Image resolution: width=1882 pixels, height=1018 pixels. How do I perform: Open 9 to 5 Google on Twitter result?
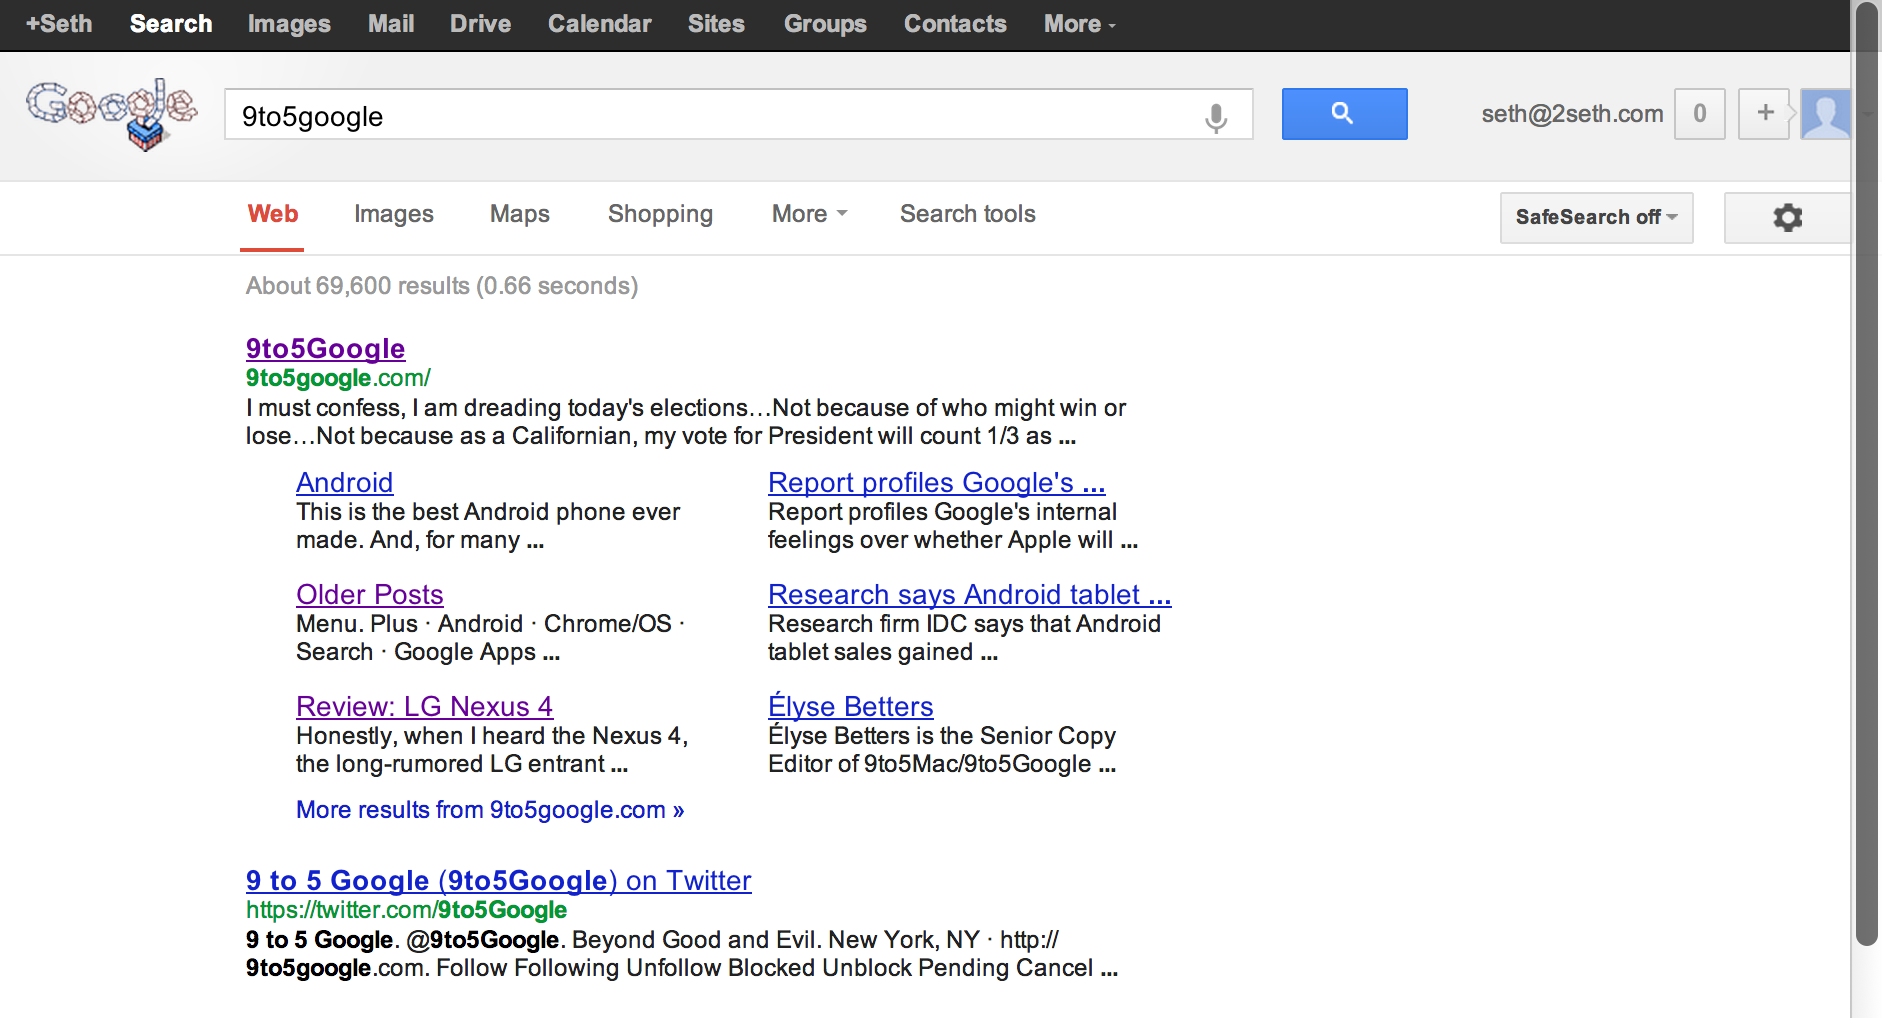click(x=498, y=880)
